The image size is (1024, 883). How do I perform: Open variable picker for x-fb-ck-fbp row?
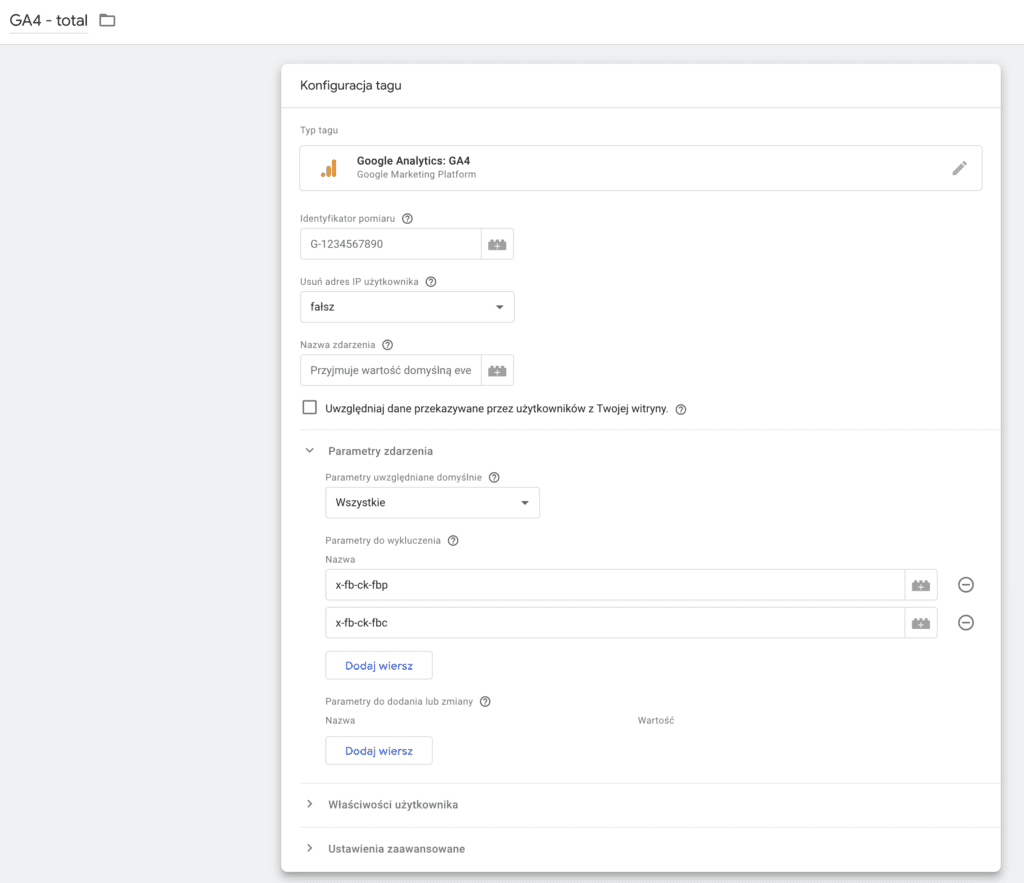(x=921, y=585)
